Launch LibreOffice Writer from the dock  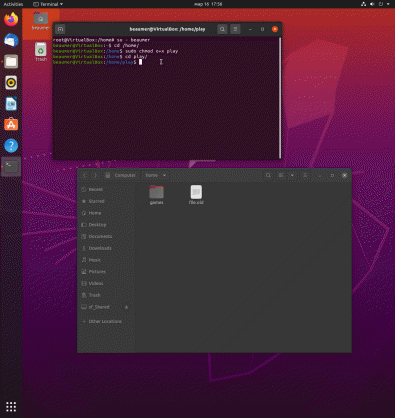pos(11,104)
